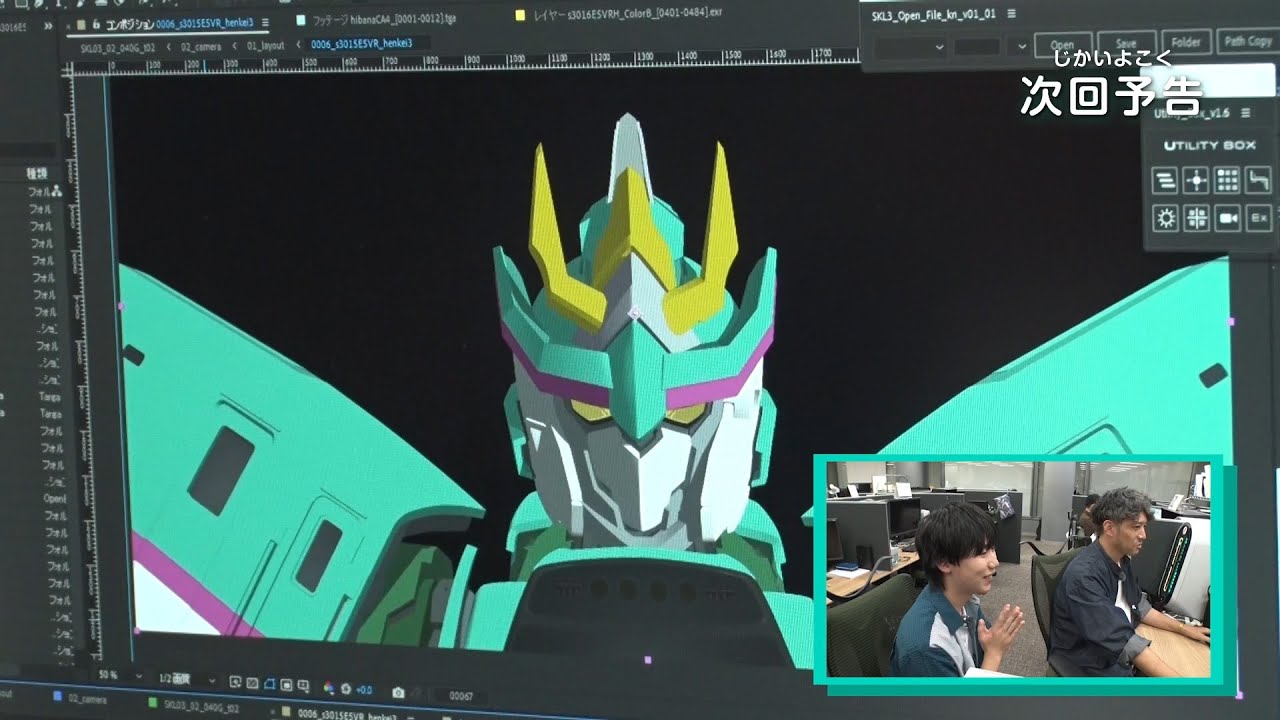Viewport: 1280px width, 720px height.
Task: Toggle mask and shape path visibility
Action: coord(269,685)
